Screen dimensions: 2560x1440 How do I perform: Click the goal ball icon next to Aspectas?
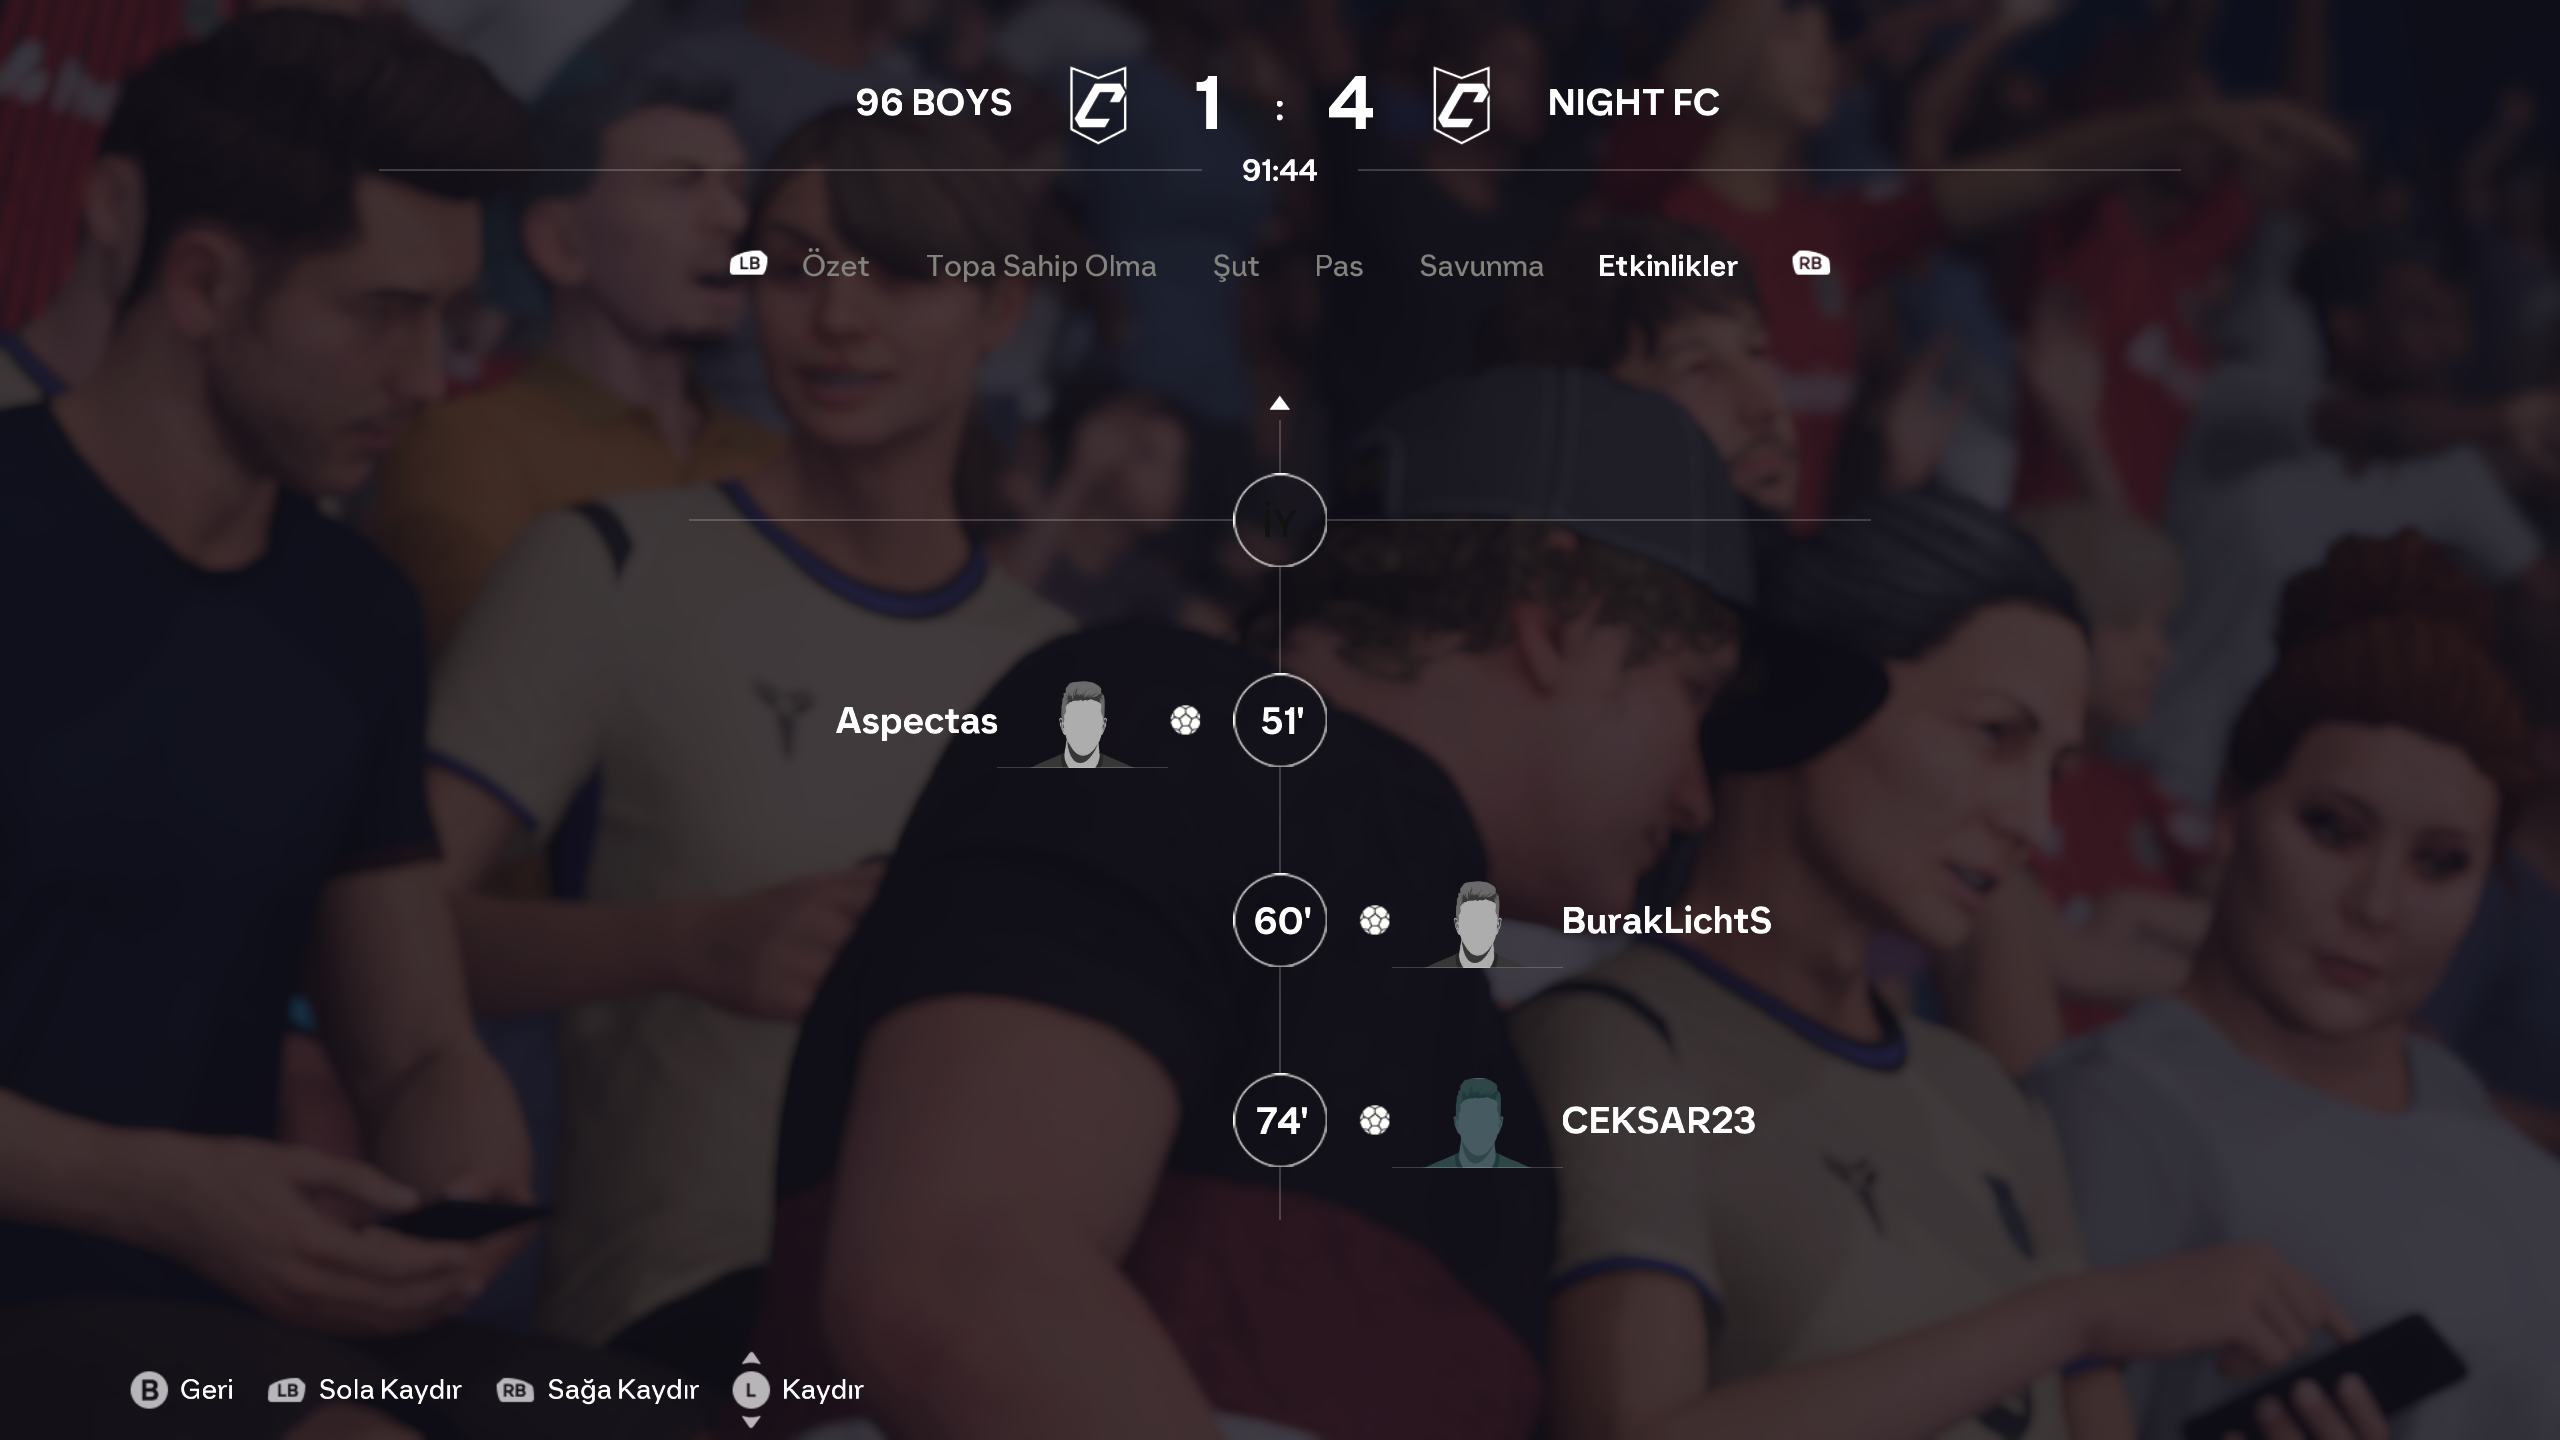coord(1185,720)
